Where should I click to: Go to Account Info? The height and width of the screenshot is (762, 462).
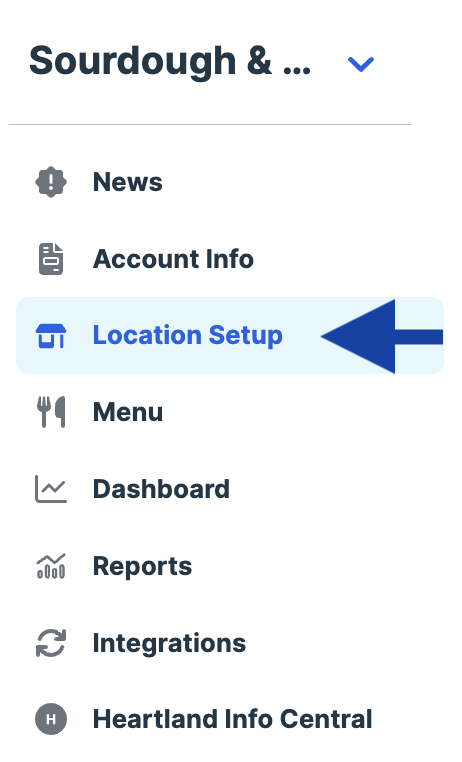[x=173, y=259]
